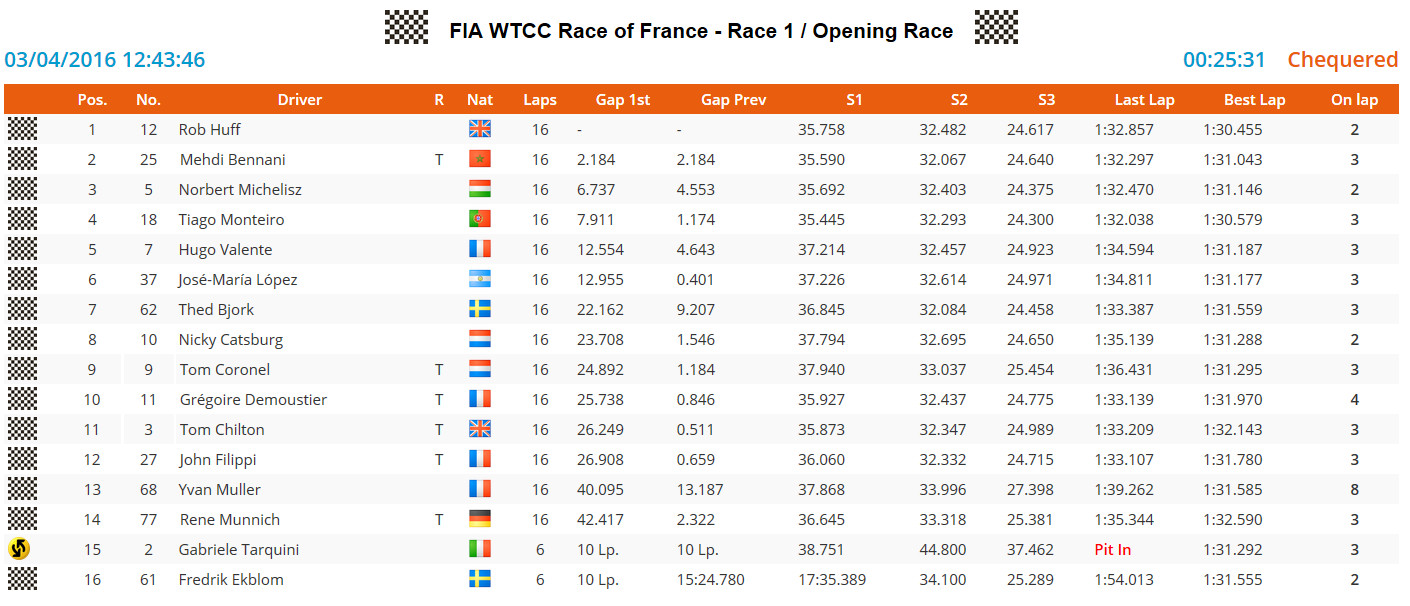Click the red Pit In text
This screenshot has width=1410, height=606.
[x=1113, y=549]
